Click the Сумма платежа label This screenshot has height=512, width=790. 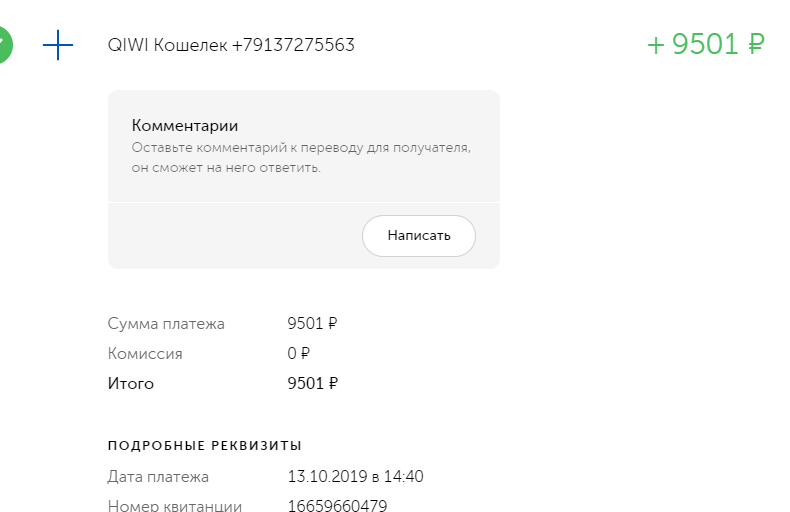click(x=166, y=324)
